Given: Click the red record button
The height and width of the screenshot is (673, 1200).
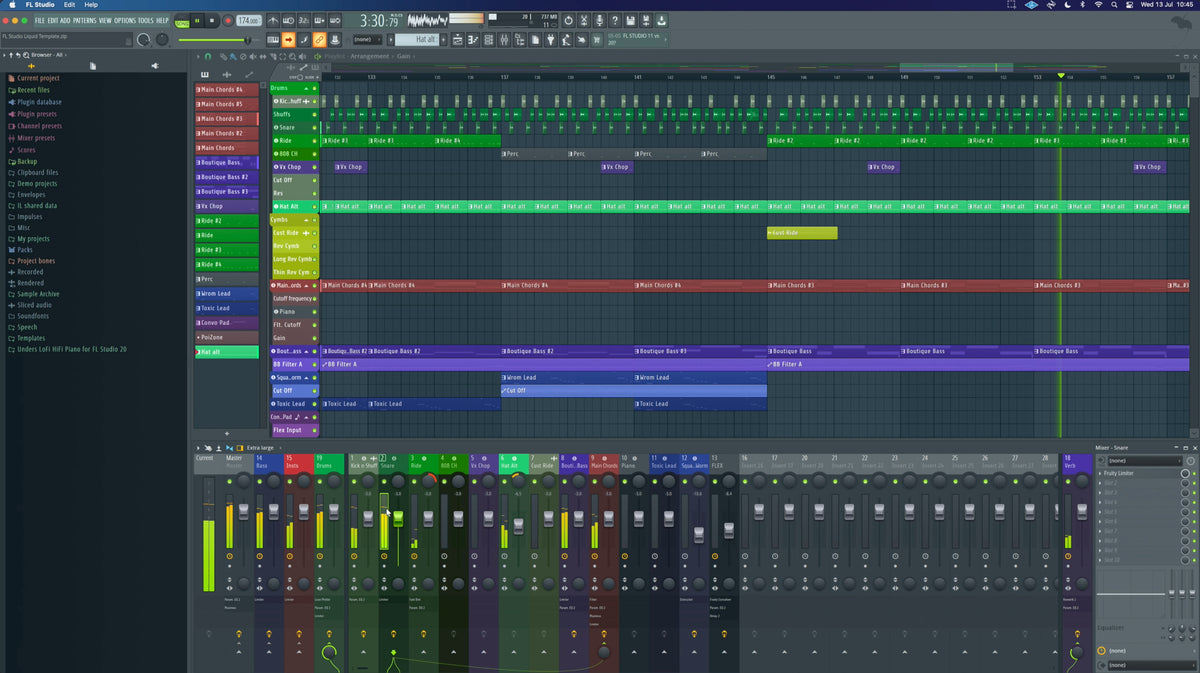Looking at the screenshot, I should click(228, 20).
